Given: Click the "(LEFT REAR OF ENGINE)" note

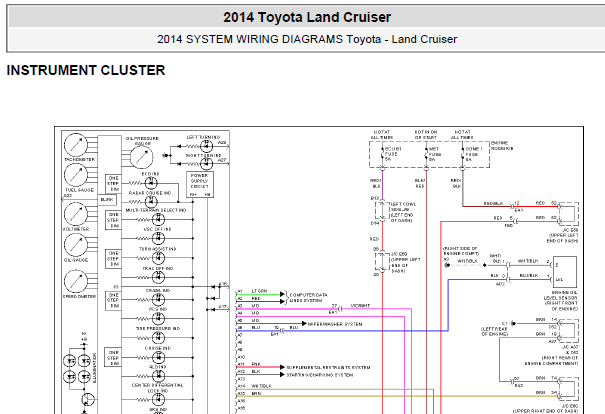Looking at the screenshot, I should click(x=494, y=331).
